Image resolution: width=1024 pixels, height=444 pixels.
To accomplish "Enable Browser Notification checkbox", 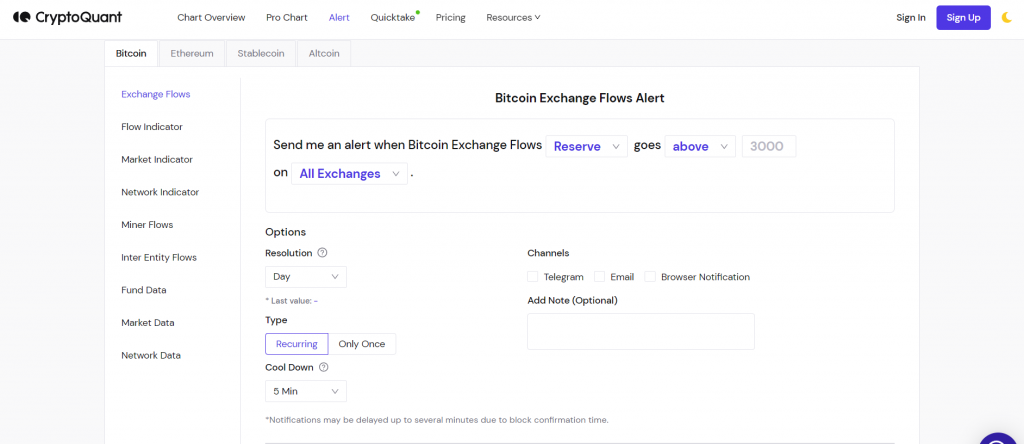I will point(650,277).
